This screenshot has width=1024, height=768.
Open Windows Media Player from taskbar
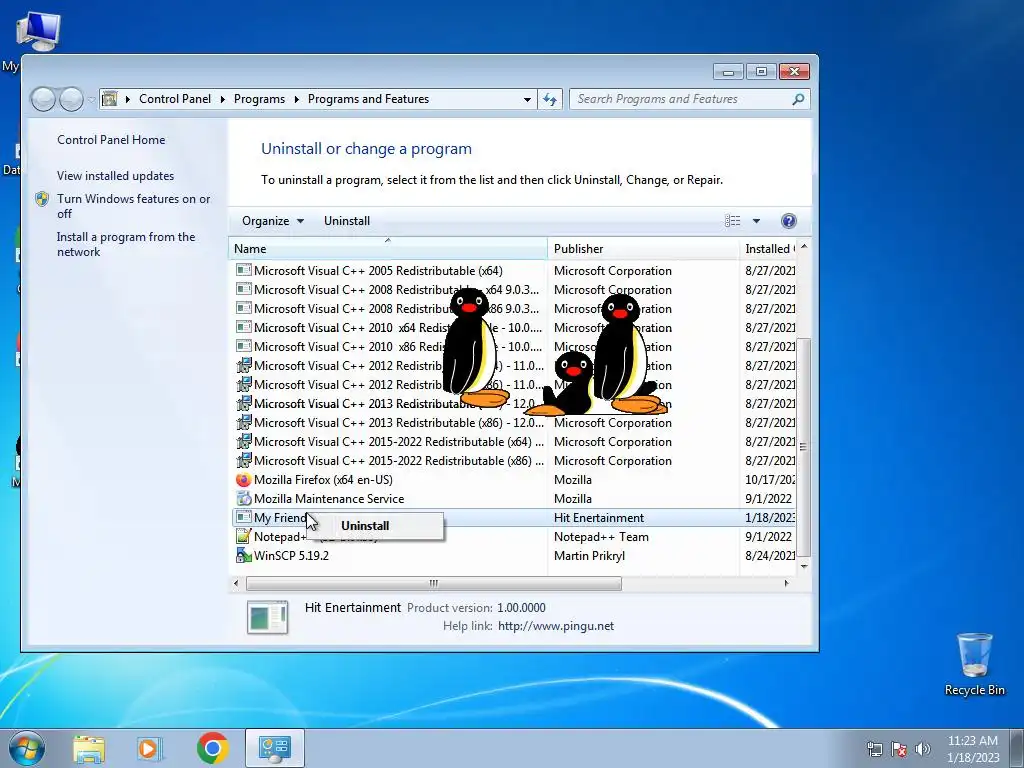coord(149,749)
